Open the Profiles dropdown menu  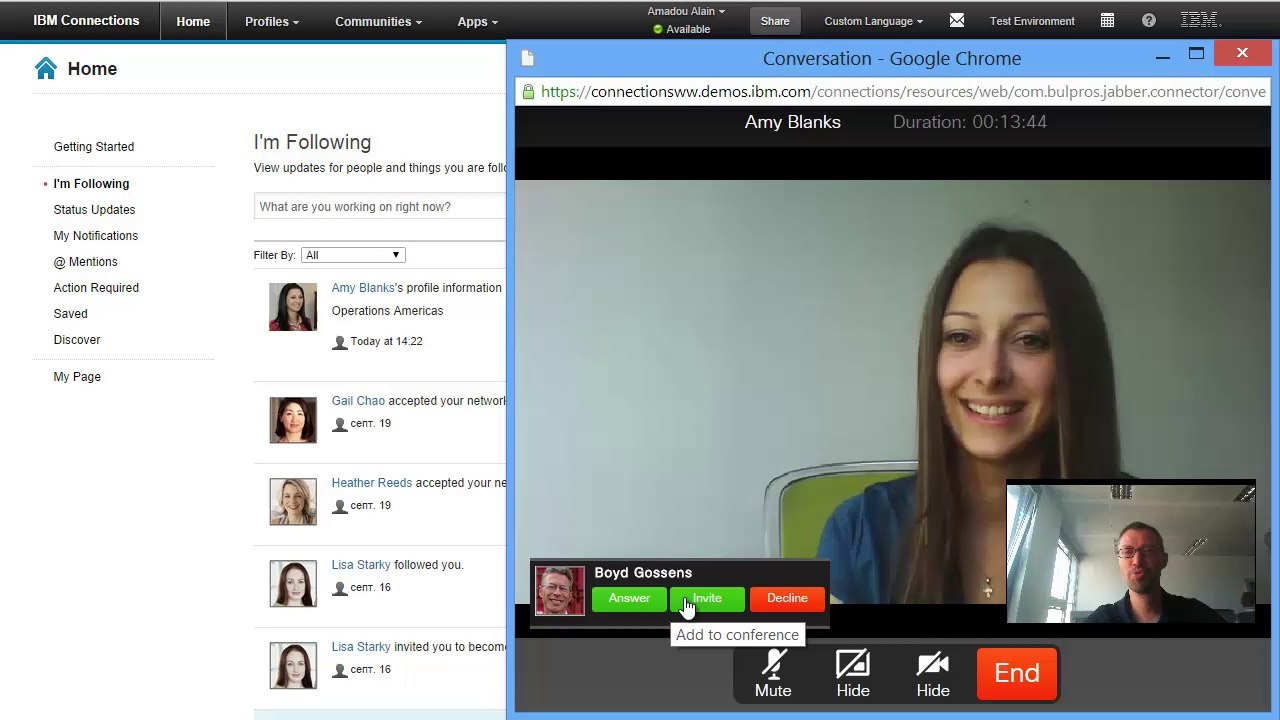272,21
